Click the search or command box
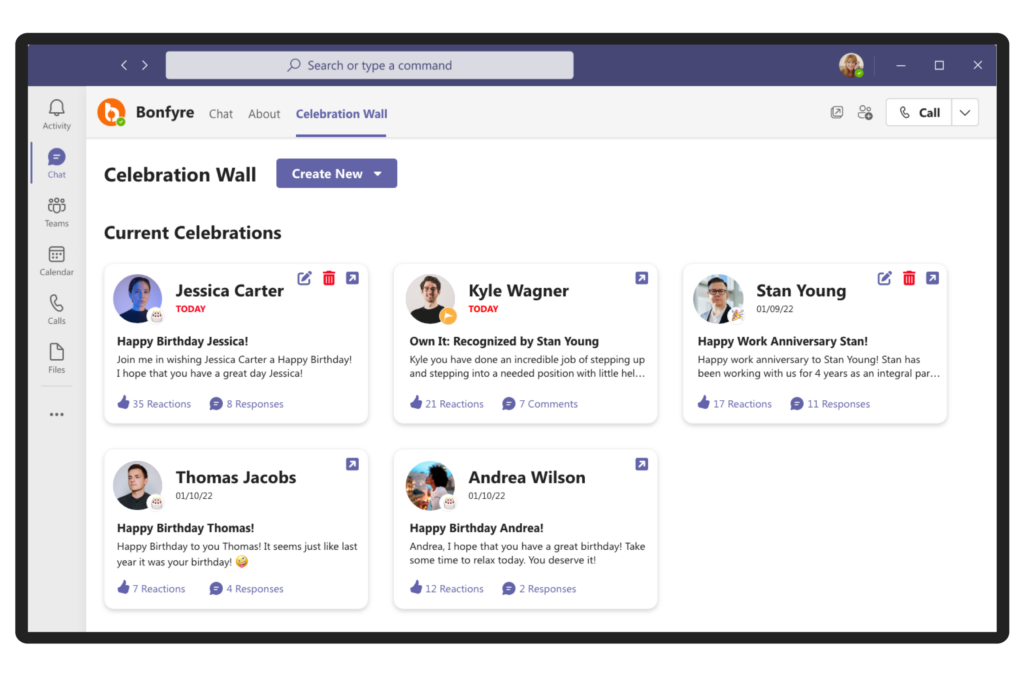1024x683 pixels. click(369, 65)
